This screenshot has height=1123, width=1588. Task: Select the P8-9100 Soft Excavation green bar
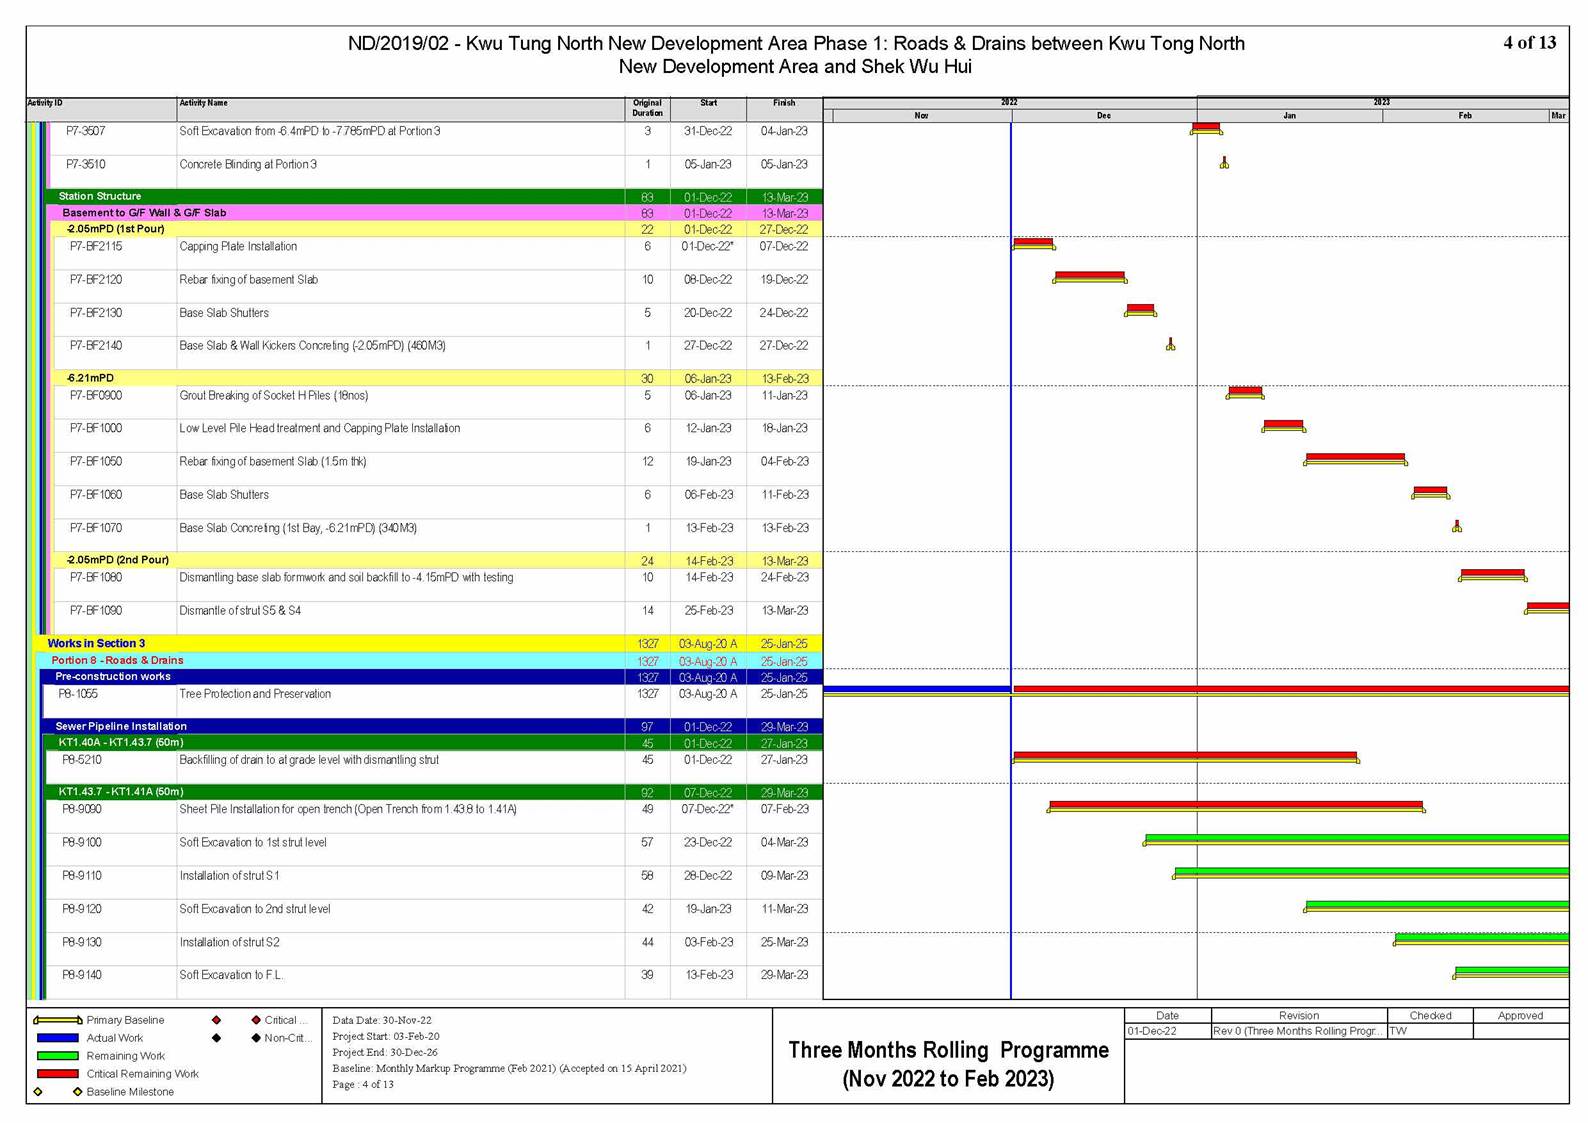1356,838
